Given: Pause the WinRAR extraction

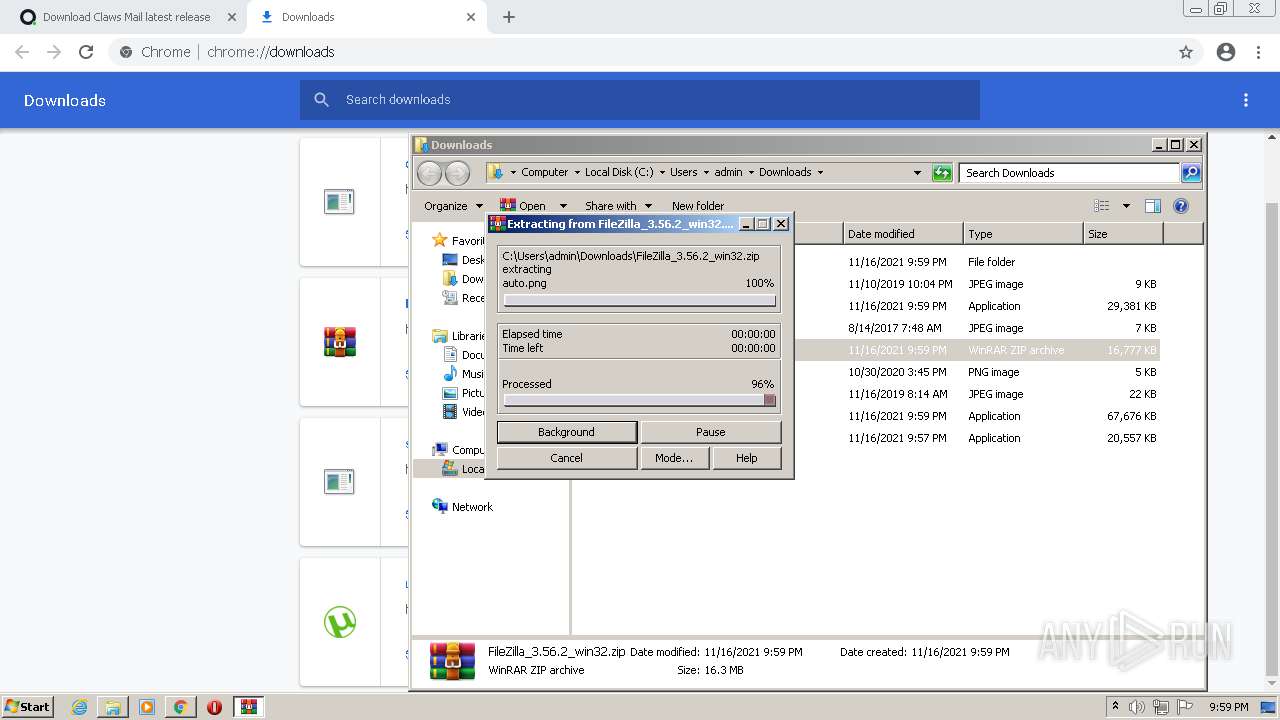Looking at the screenshot, I should 710,432.
